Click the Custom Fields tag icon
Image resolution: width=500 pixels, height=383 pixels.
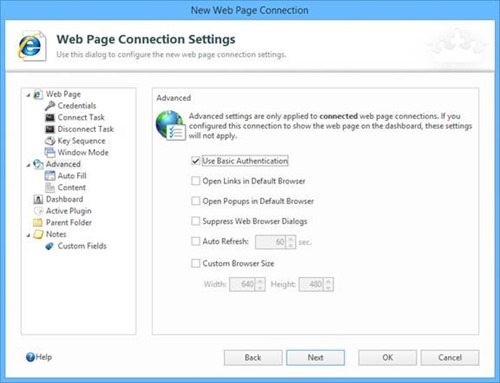pyautogui.click(x=50, y=246)
